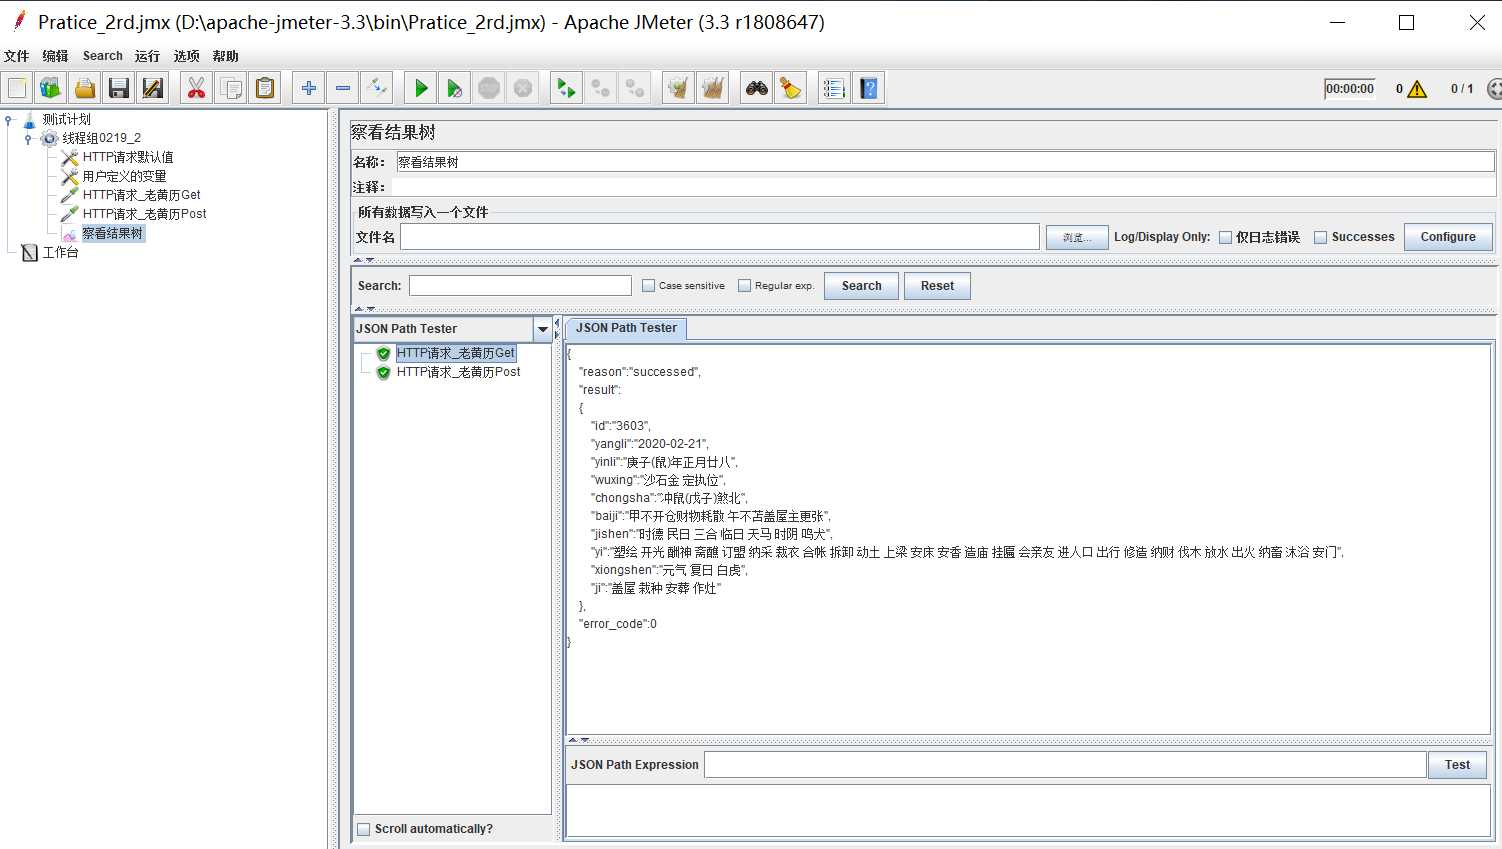Collapse the 测试计划 tree node
This screenshot has height=849, width=1502.
click(x=9, y=120)
